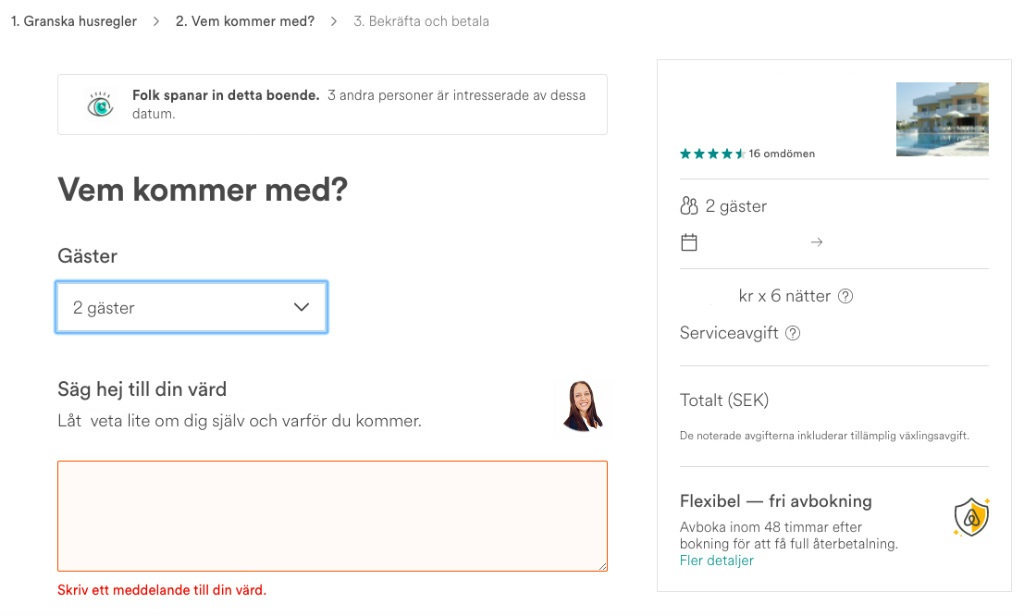Select step 3 Bekräfta och betala
Viewport: 1024px width, 616px height.
(421, 21)
